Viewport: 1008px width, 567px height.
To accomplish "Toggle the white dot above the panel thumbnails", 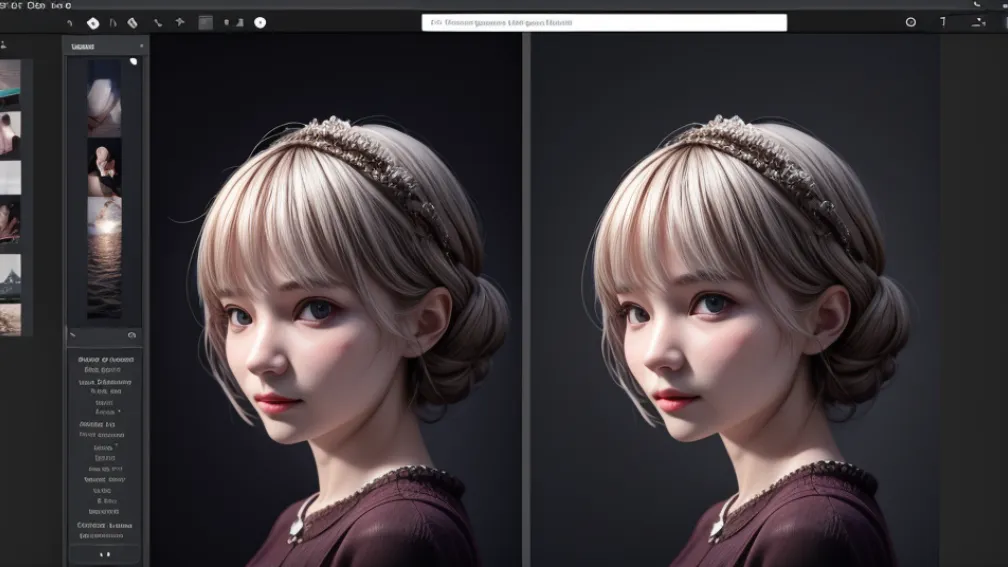I will click(133, 62).
